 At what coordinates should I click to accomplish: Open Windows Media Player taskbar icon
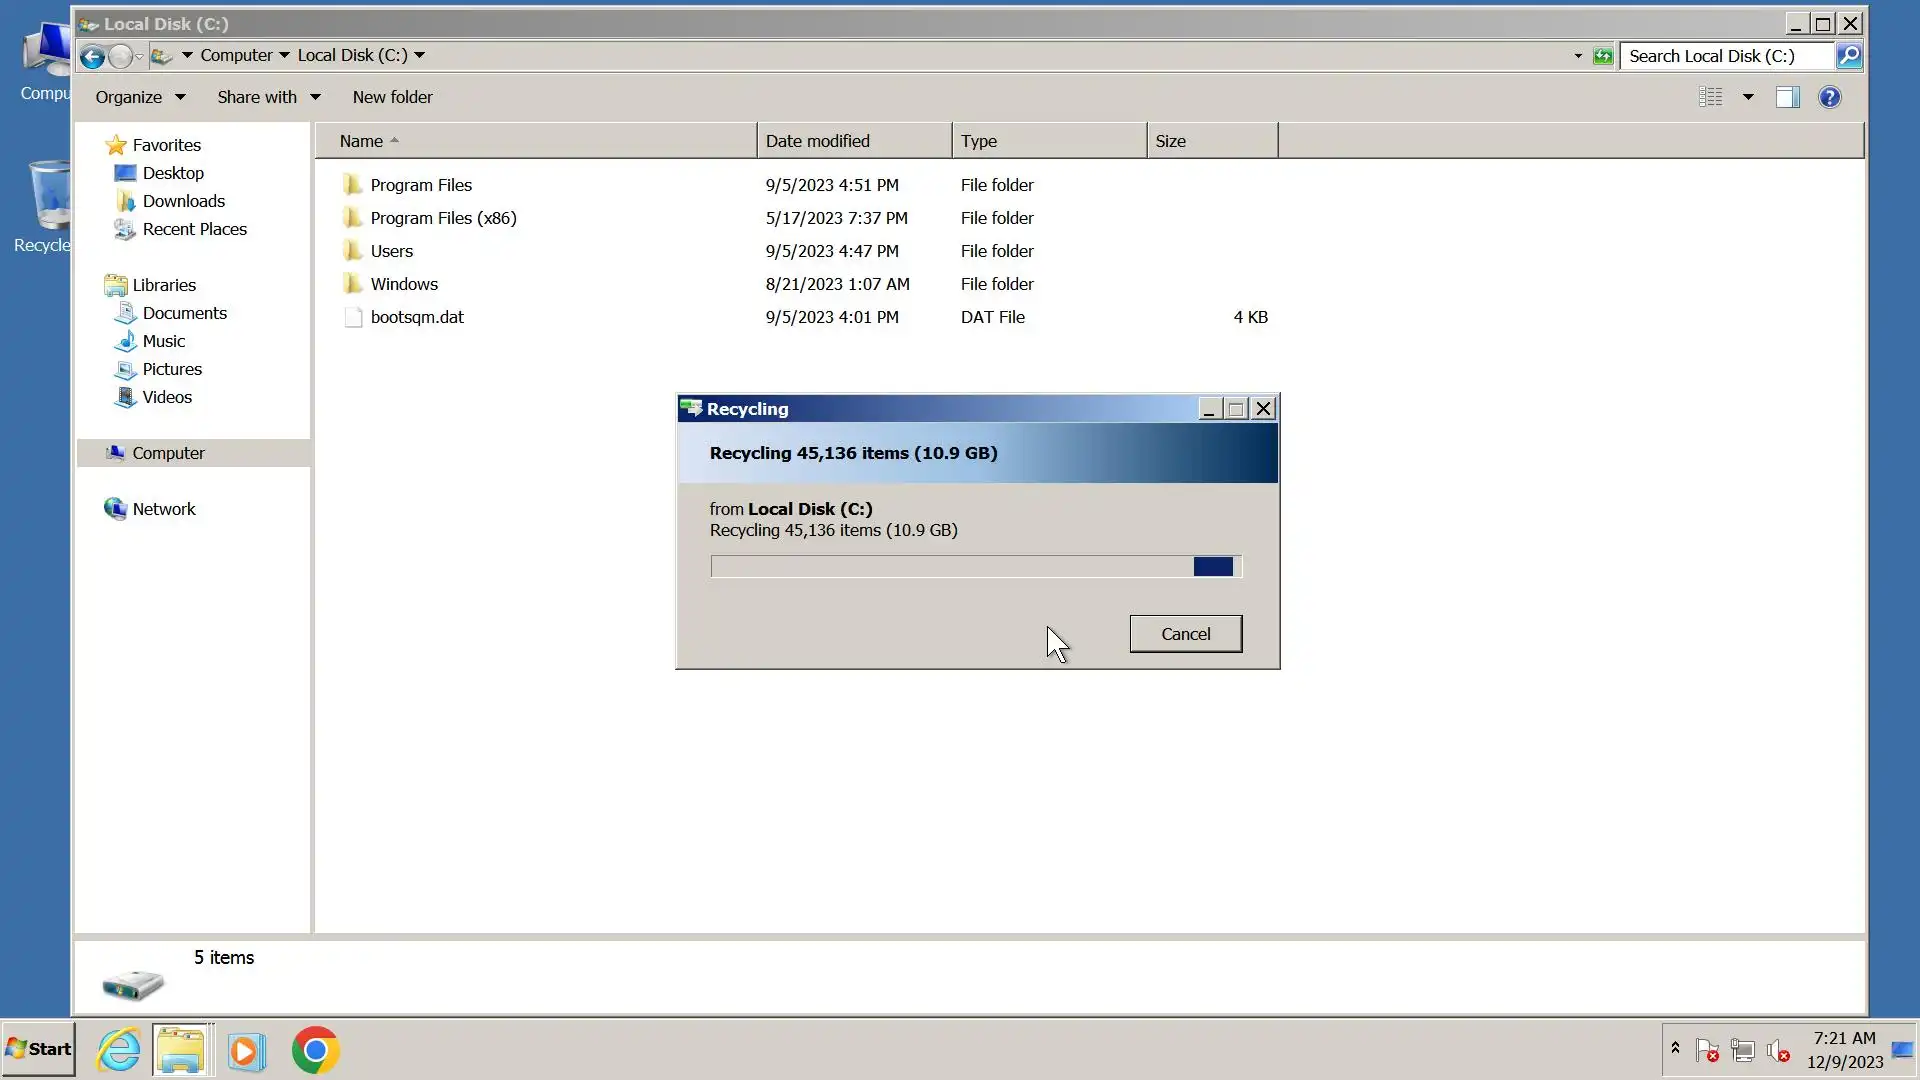click(246, 1051)
